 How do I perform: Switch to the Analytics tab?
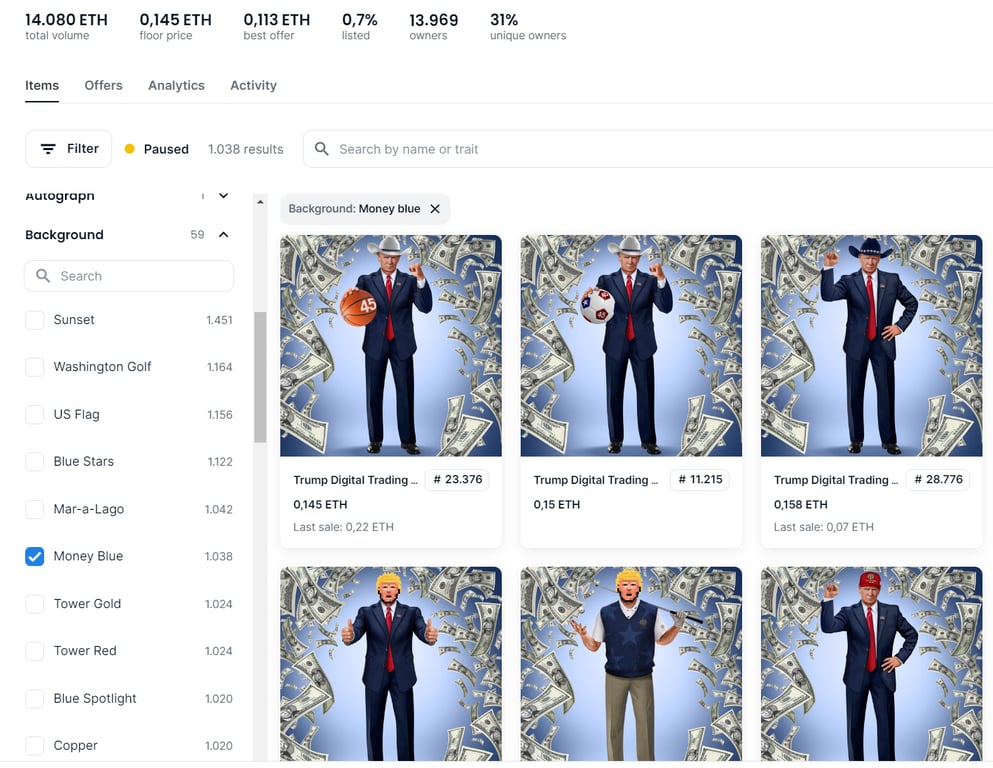click(x=176, y=85)
